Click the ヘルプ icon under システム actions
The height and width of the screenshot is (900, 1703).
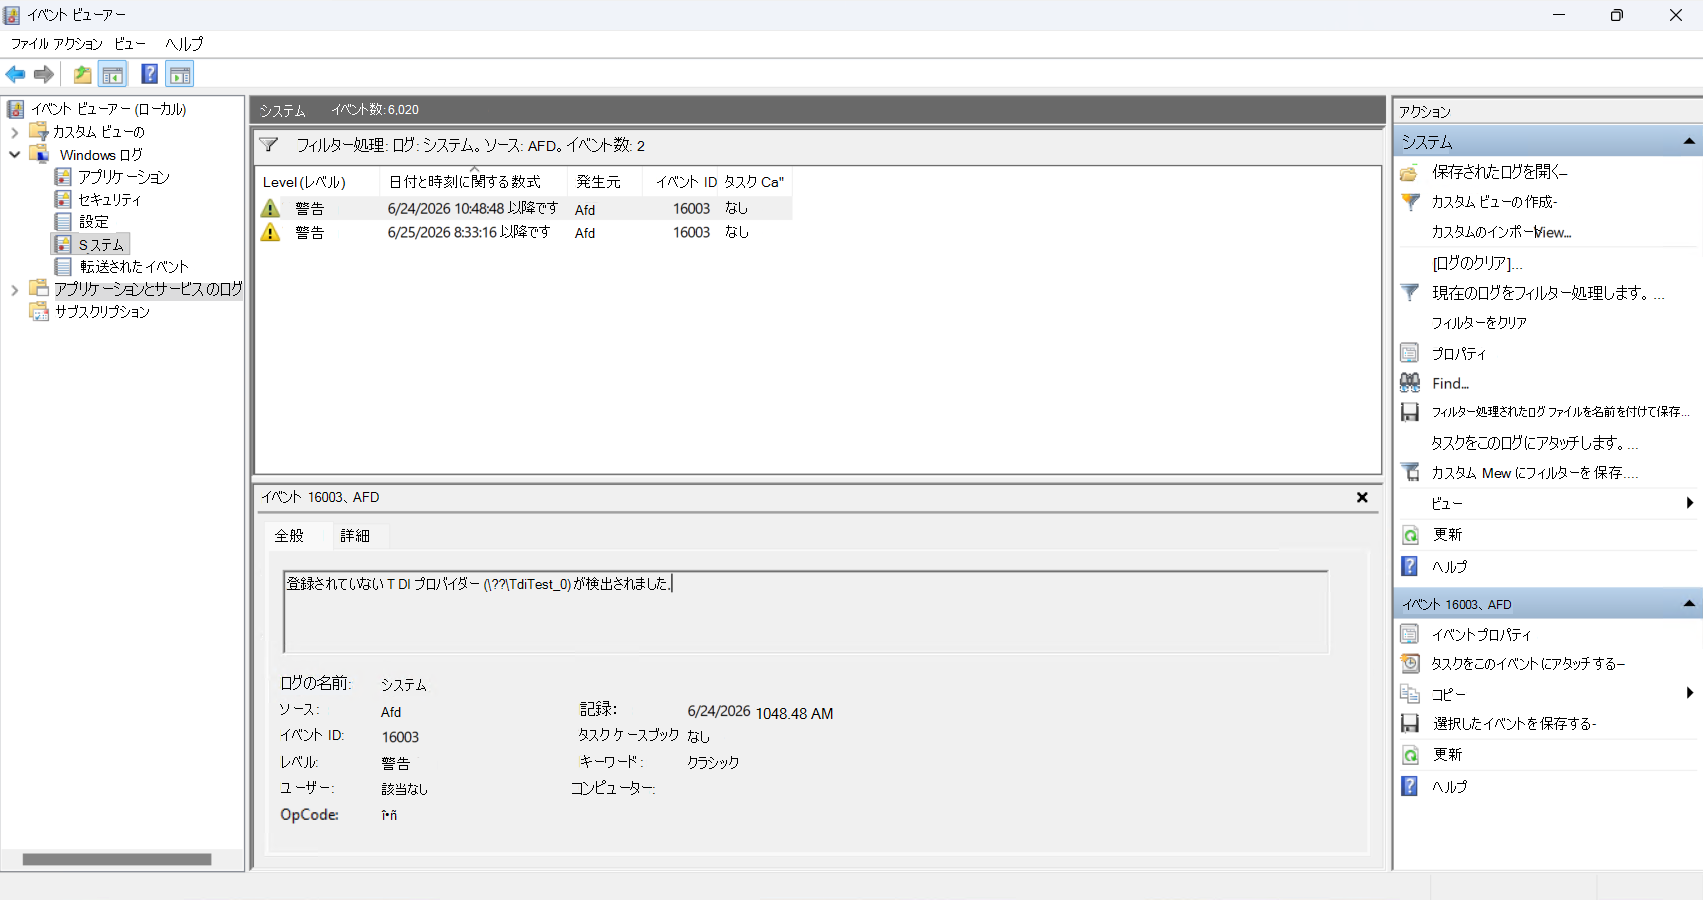pos(1410,566)
